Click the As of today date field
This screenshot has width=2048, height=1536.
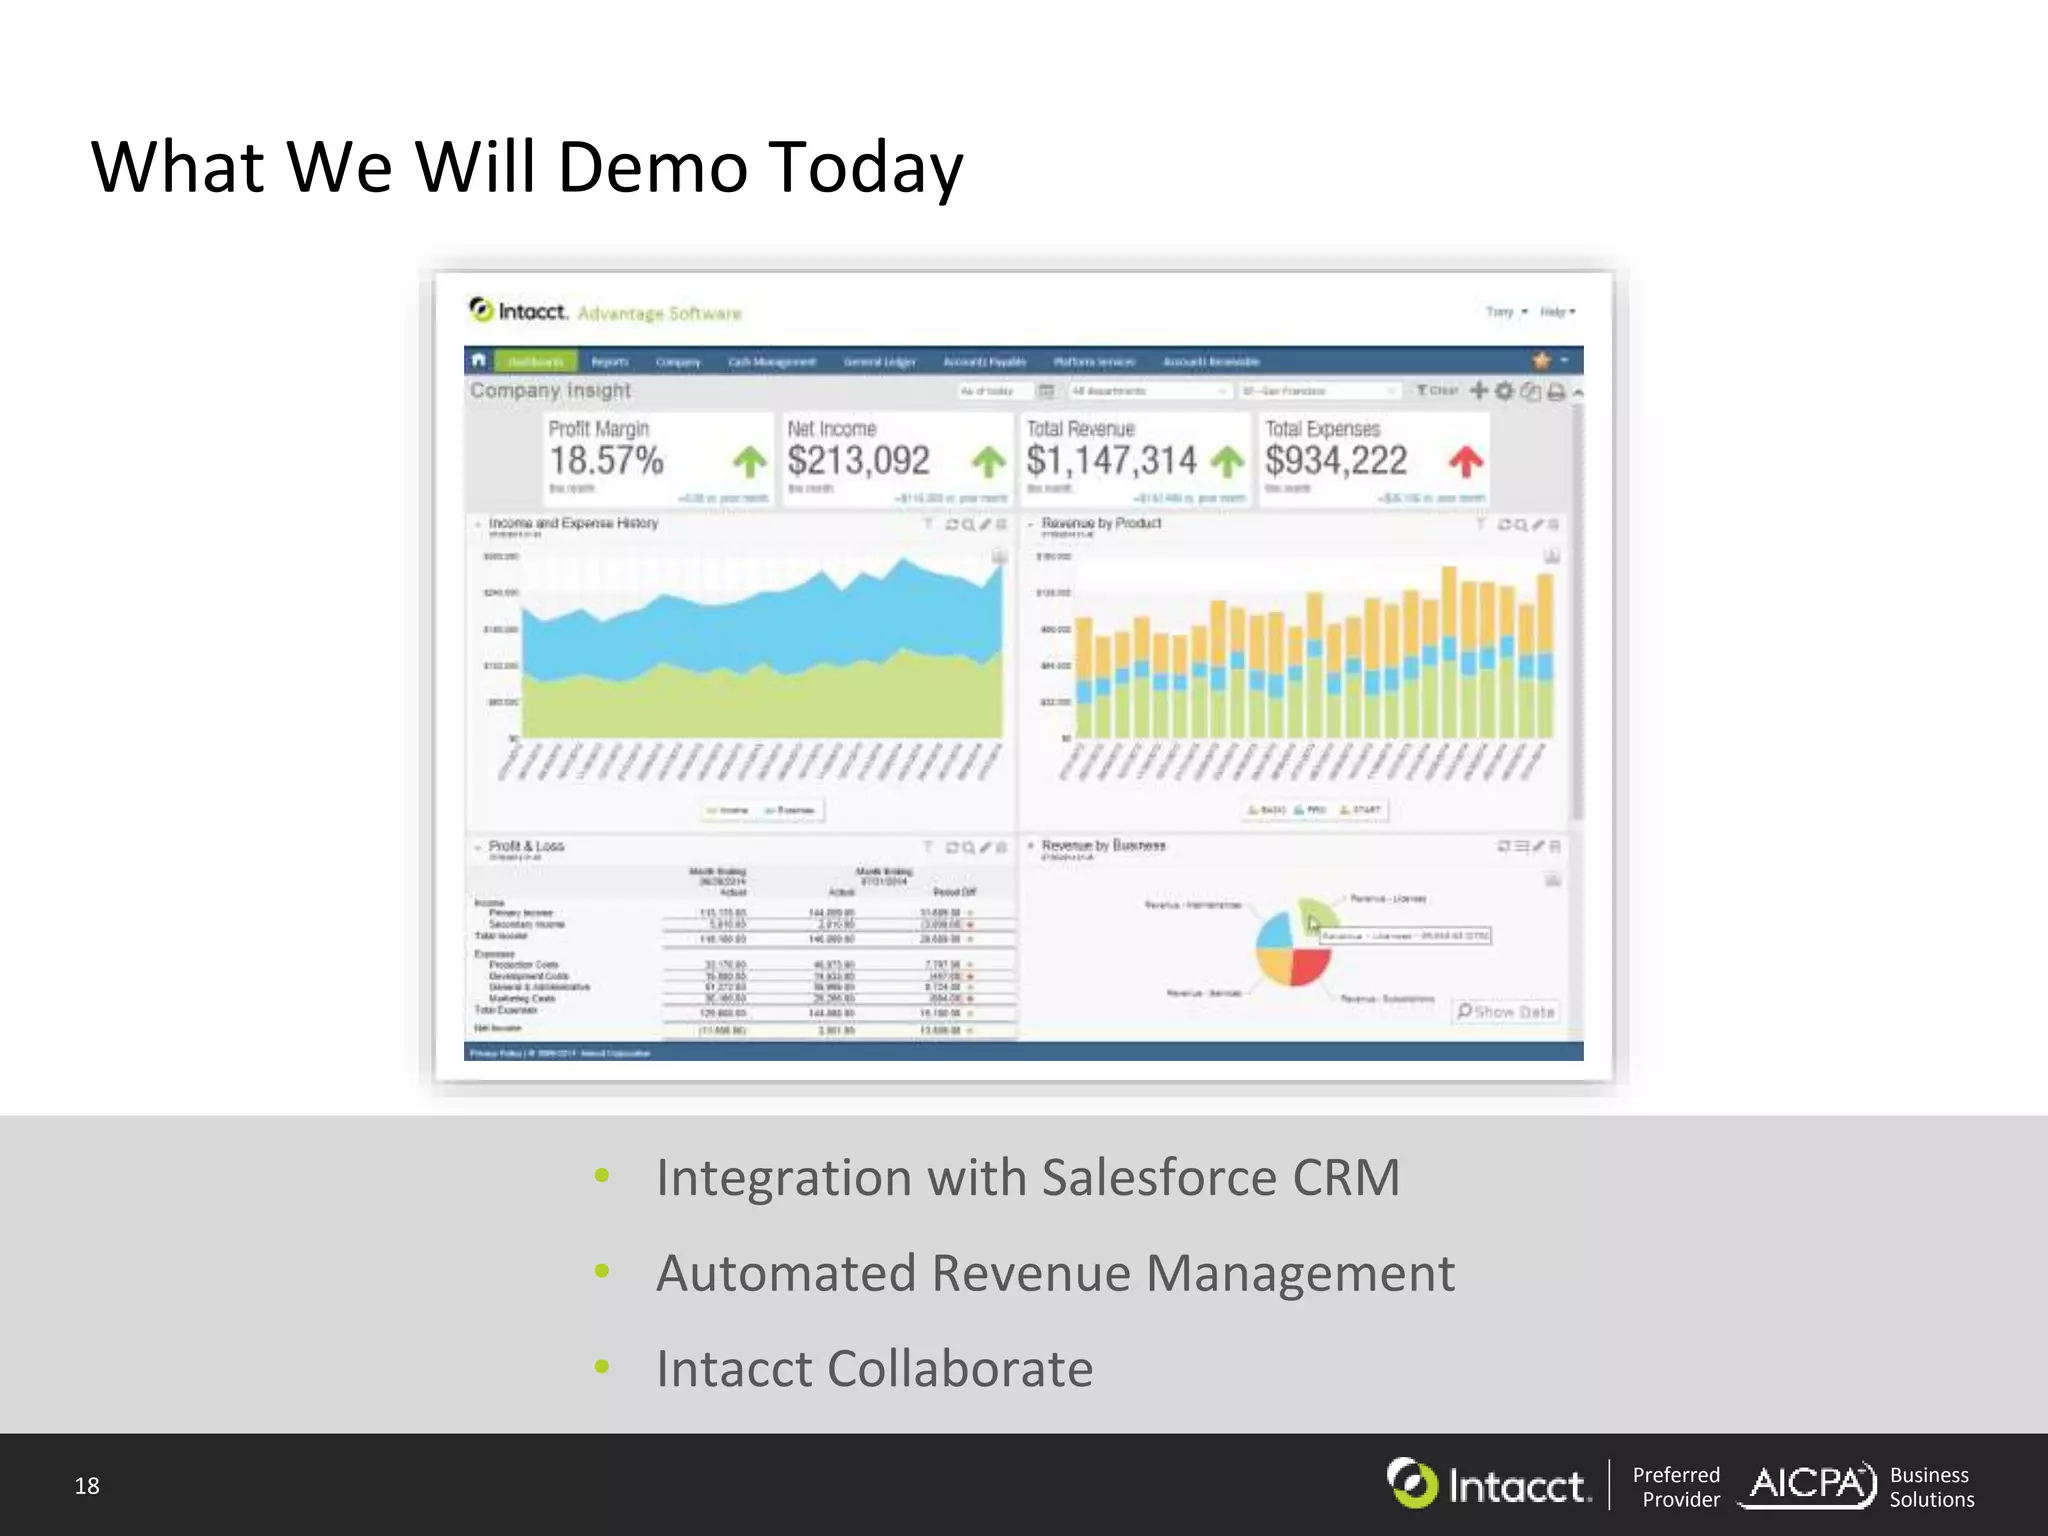993,391
